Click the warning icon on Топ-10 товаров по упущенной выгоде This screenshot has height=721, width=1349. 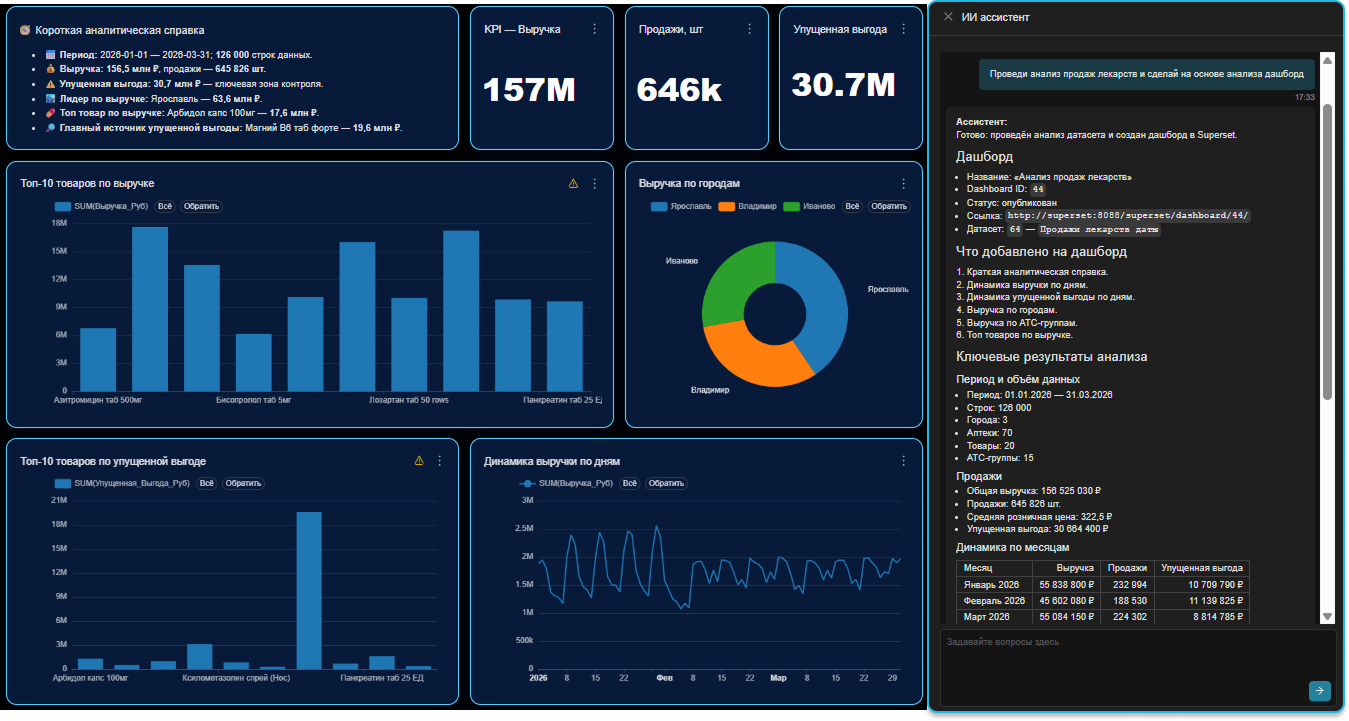point(419,461)
